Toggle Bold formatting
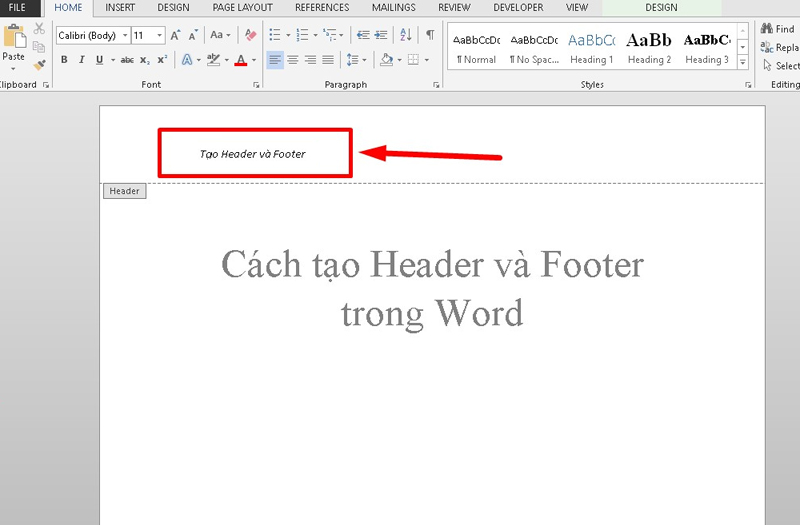The image size is (800, 525). 64,60
